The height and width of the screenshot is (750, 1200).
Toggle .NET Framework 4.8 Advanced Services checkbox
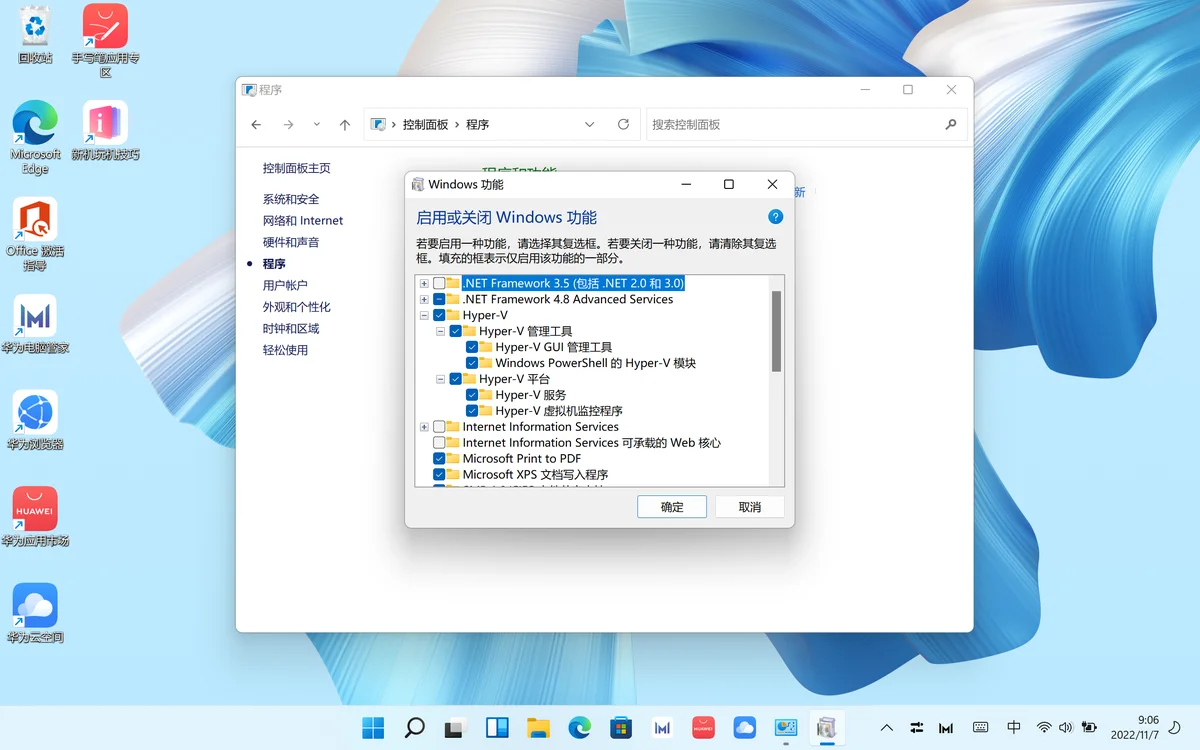tap(439, 300)
